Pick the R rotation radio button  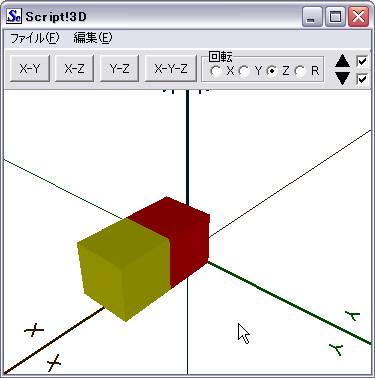coord(300,71)
